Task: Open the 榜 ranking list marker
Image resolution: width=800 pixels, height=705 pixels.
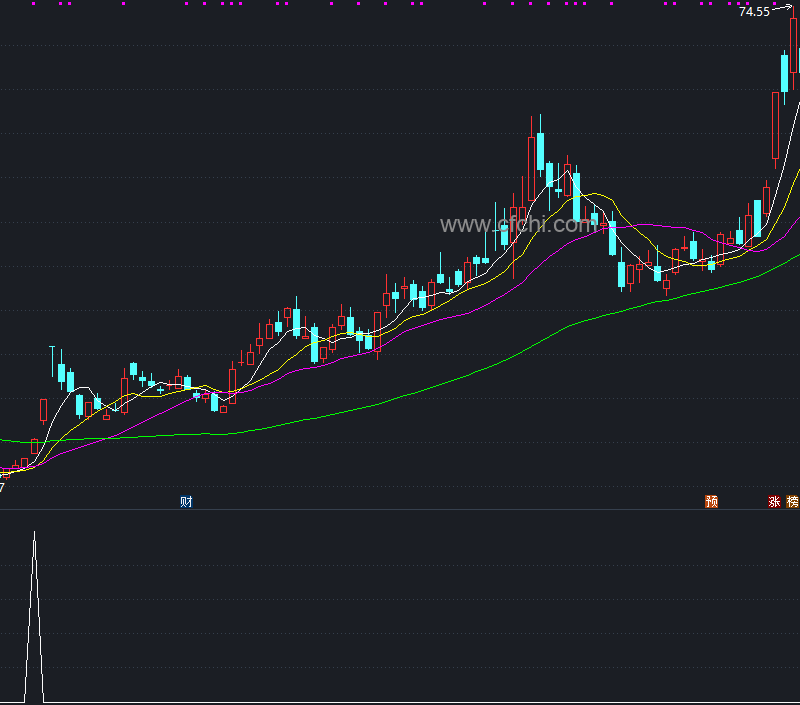Action: (792, 501)
